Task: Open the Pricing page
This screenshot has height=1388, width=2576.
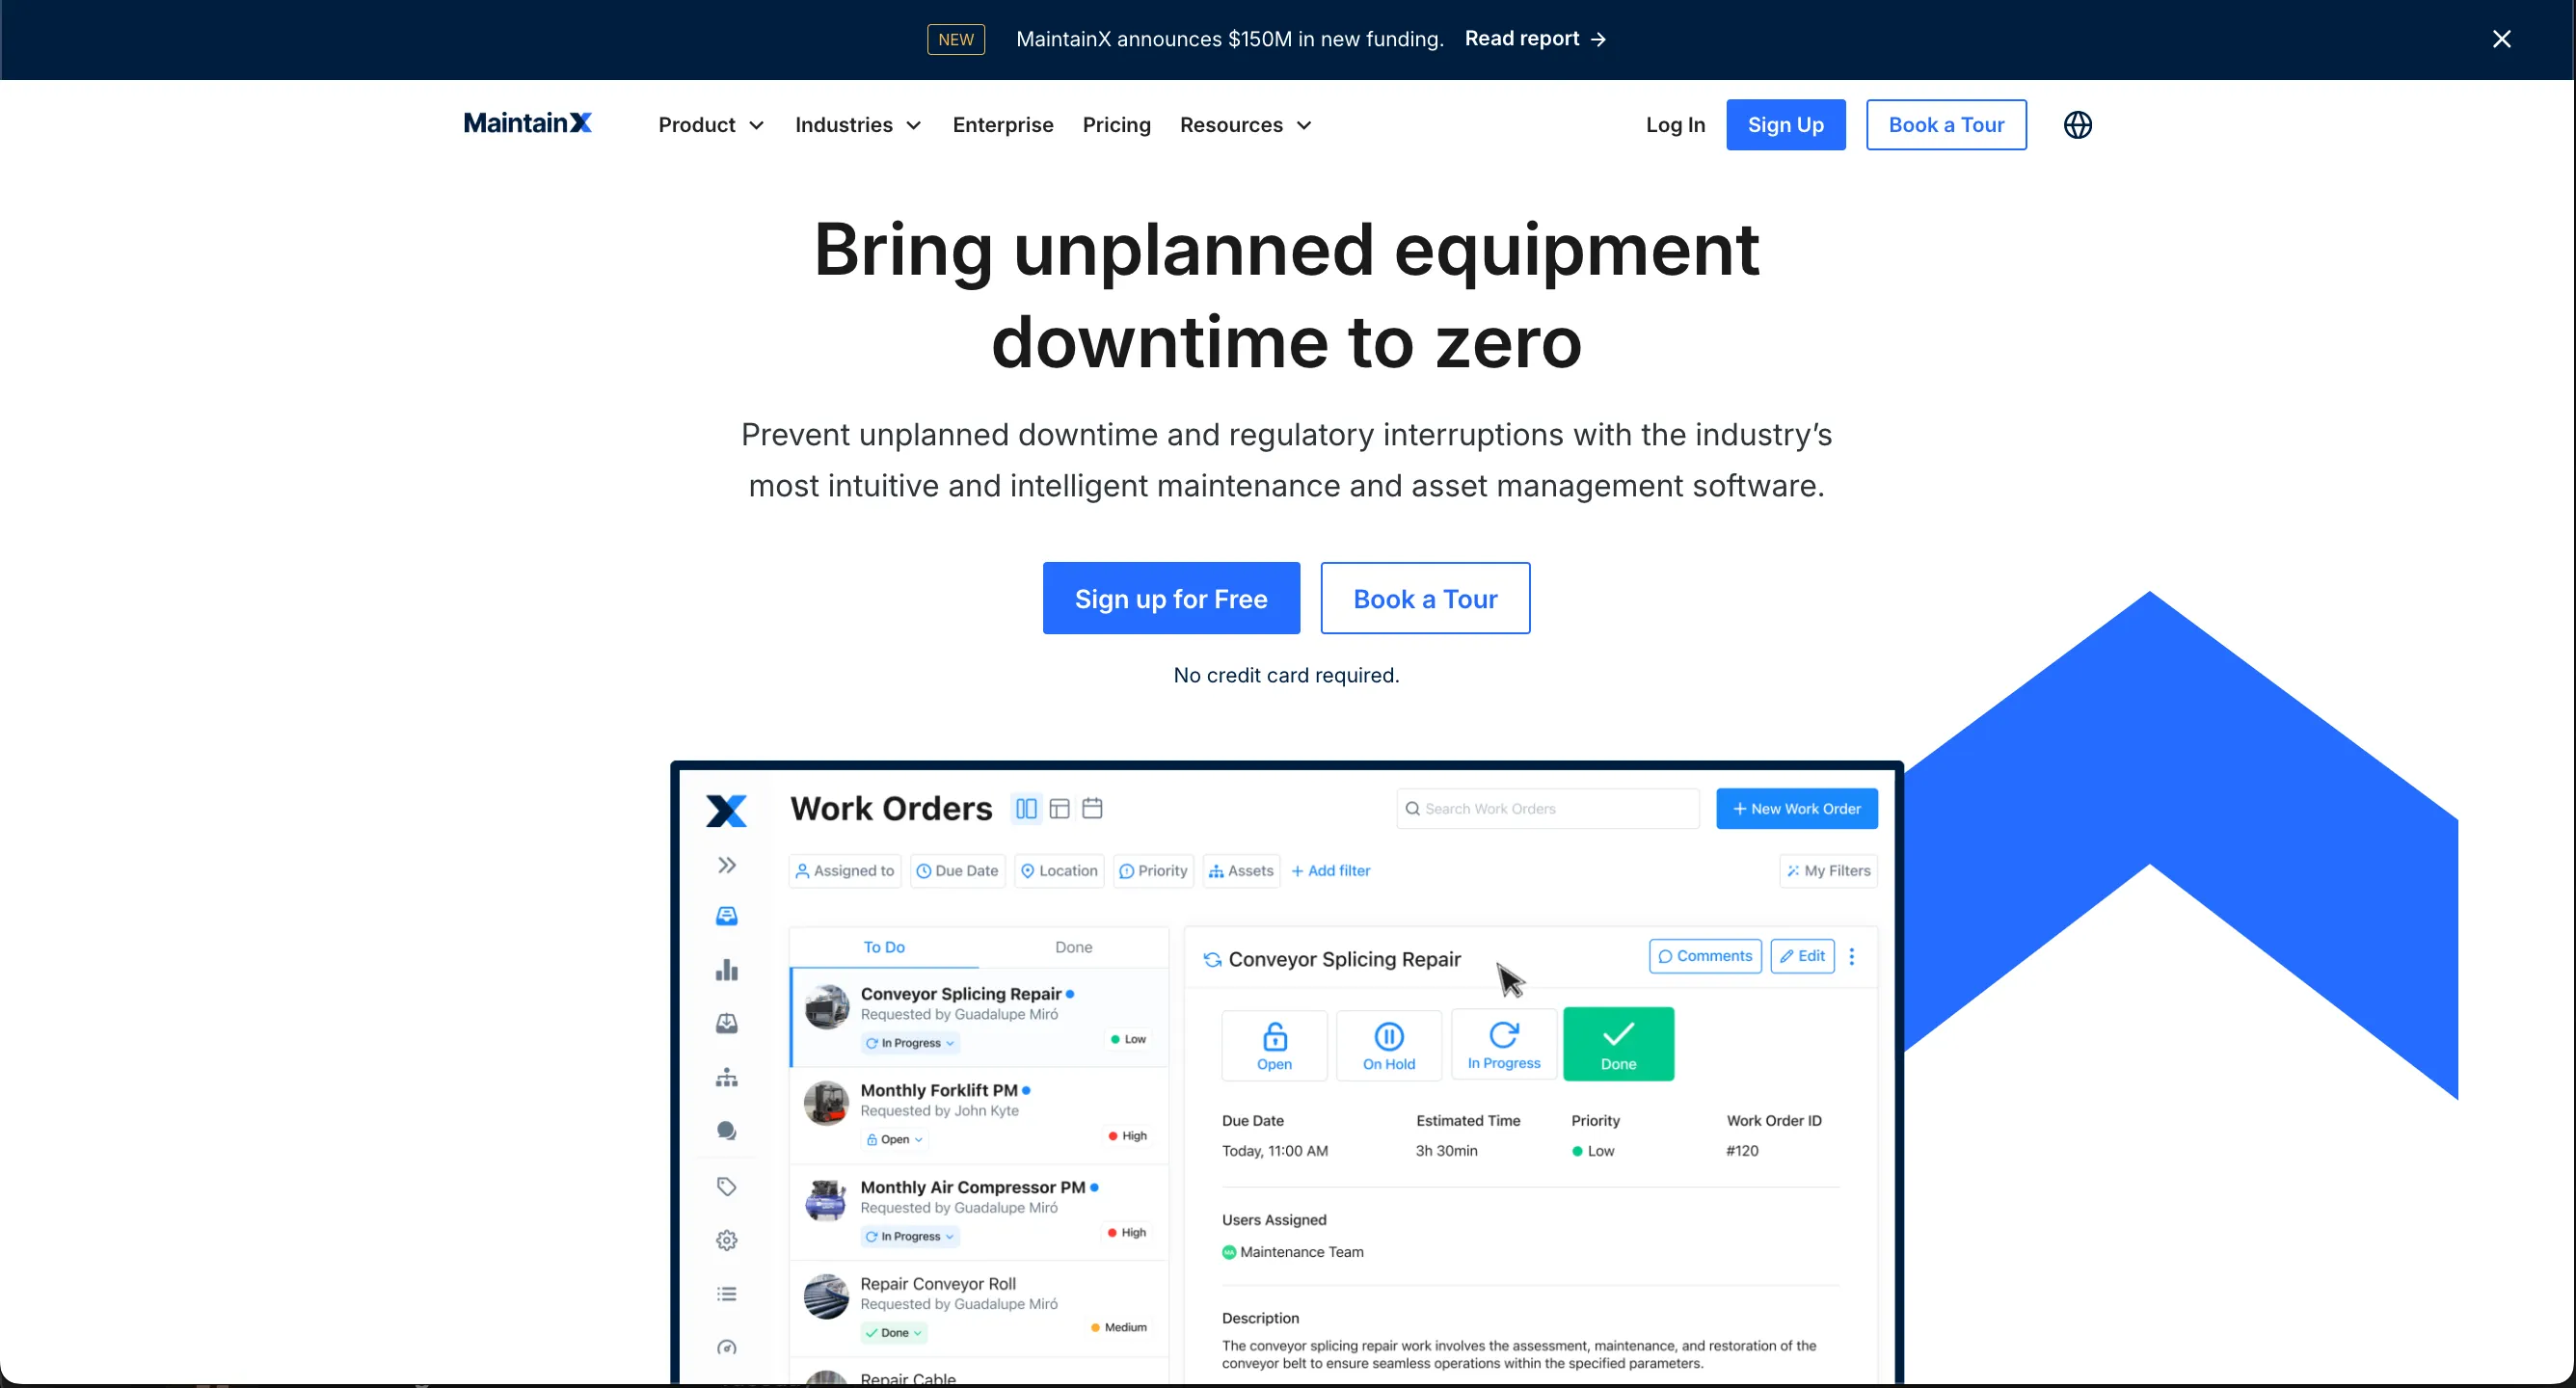Action: pyautogui.click(x=1116, y=125)
